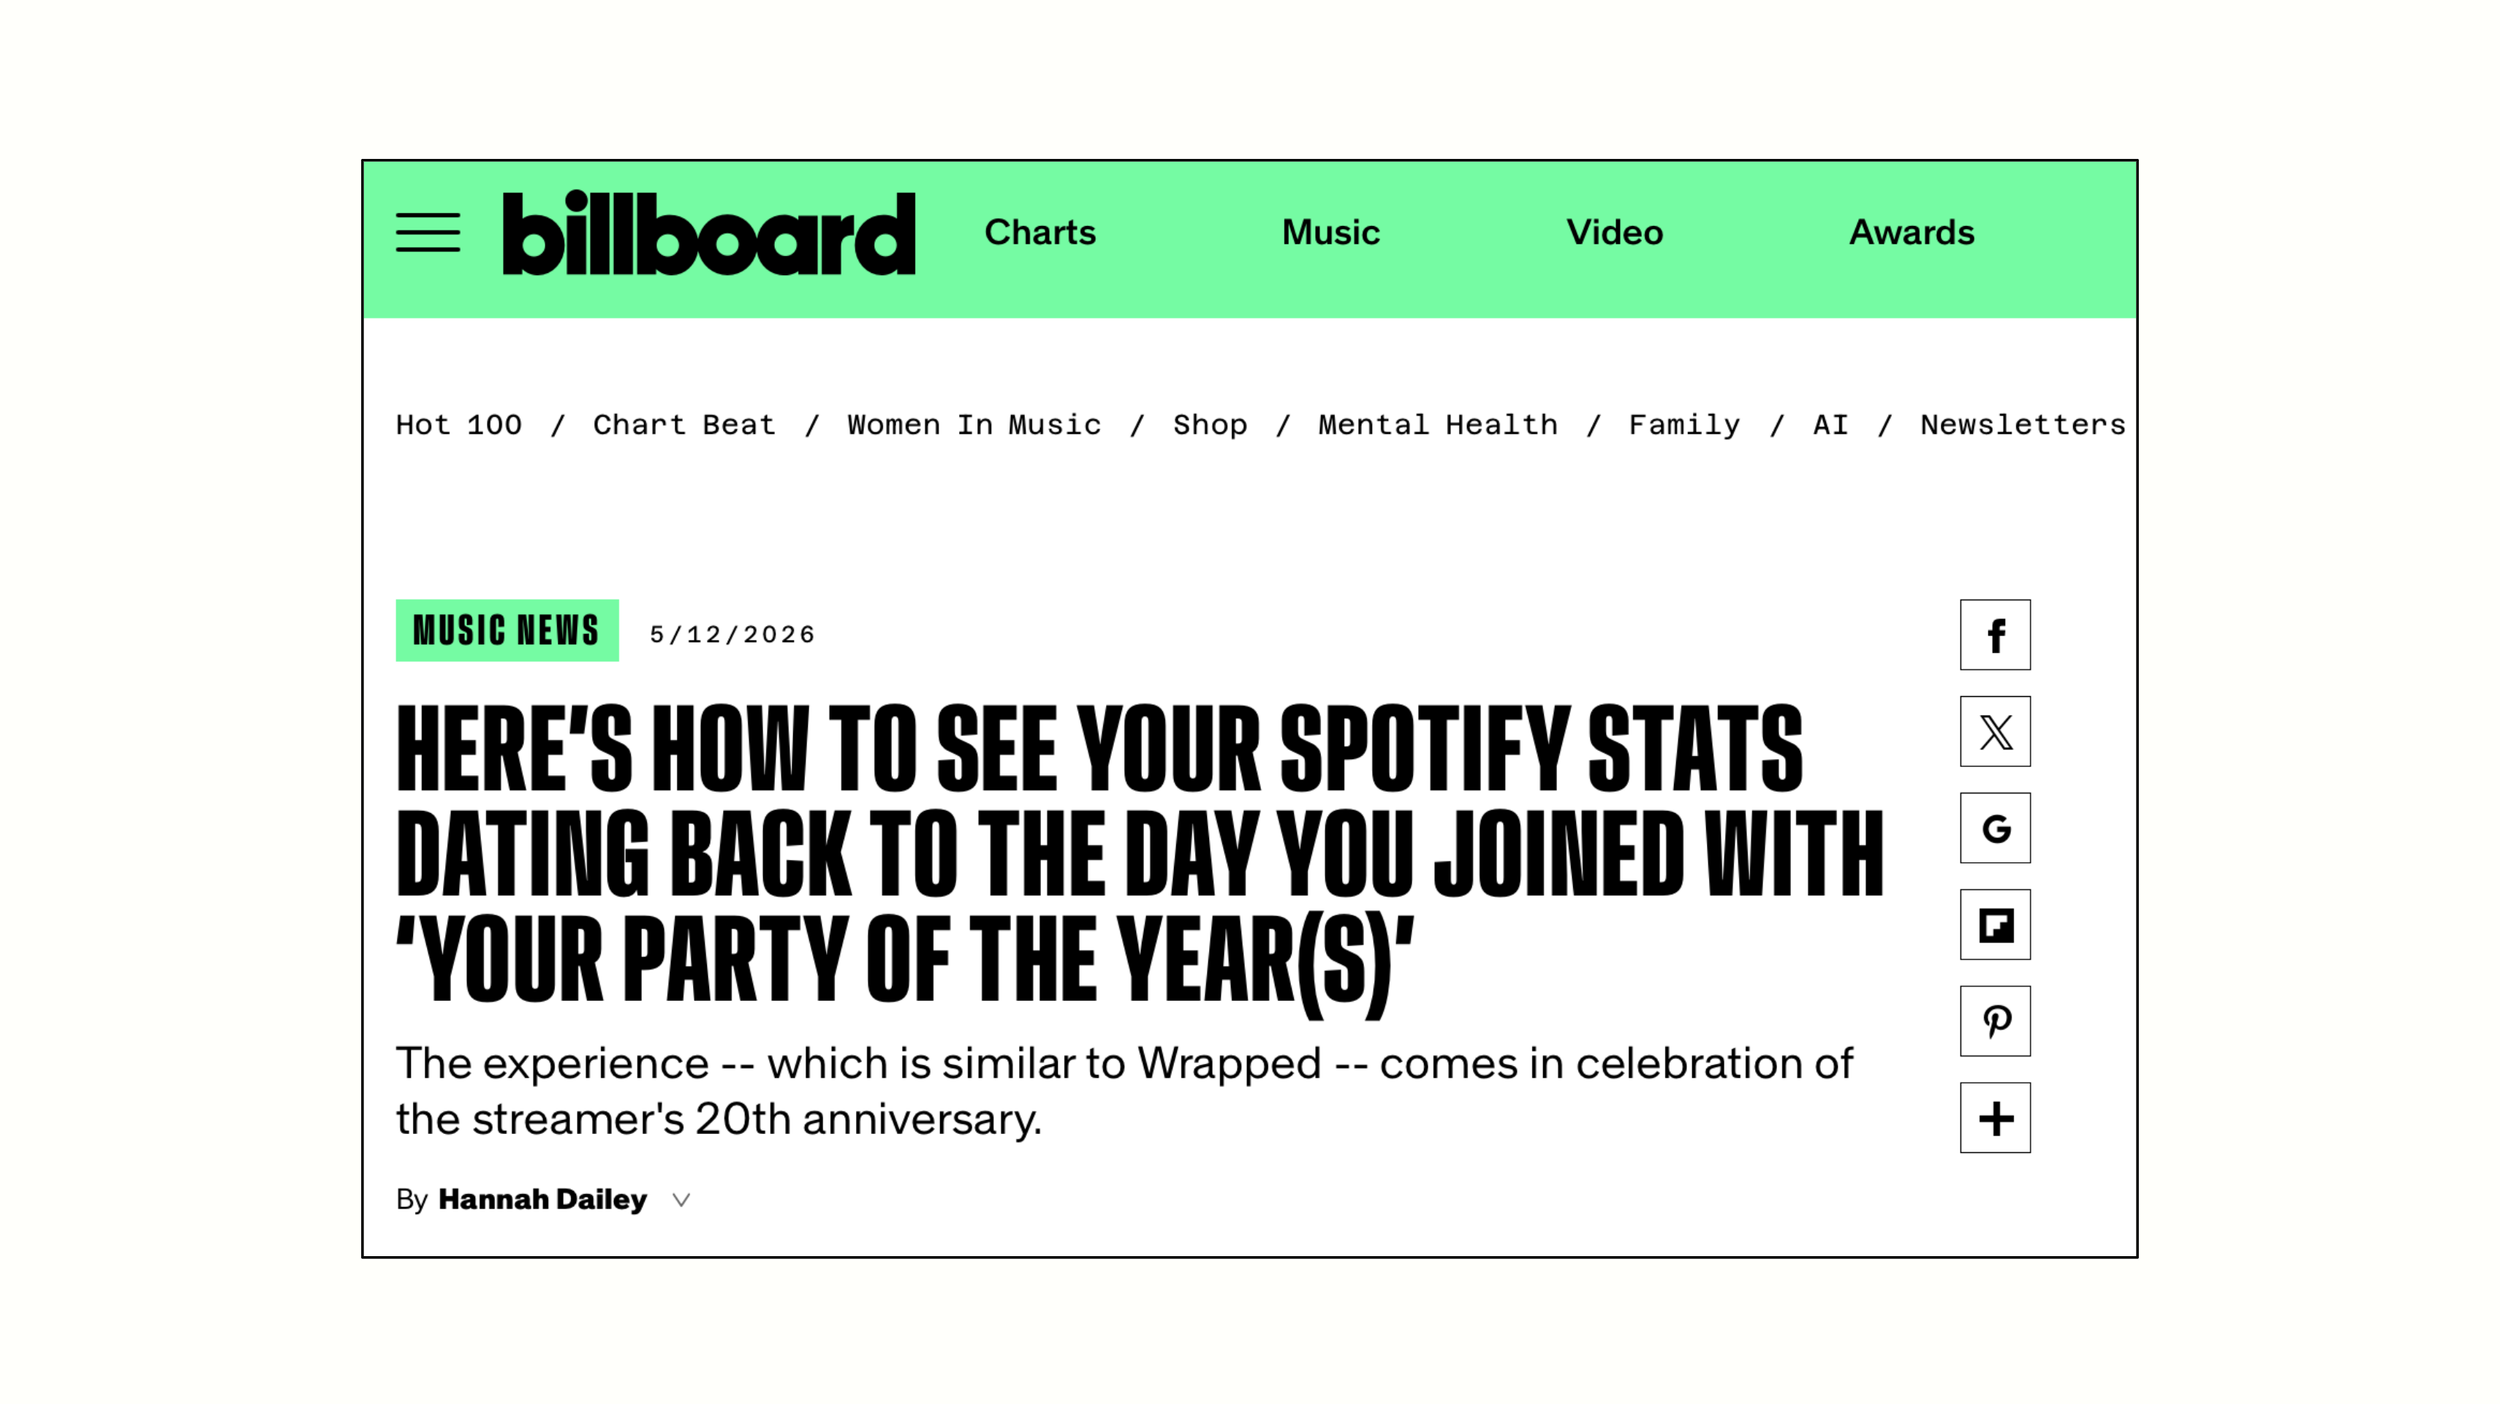2500x1404 pixels.
Task: Open the Hot 100 link
Action: click(459, 425)
